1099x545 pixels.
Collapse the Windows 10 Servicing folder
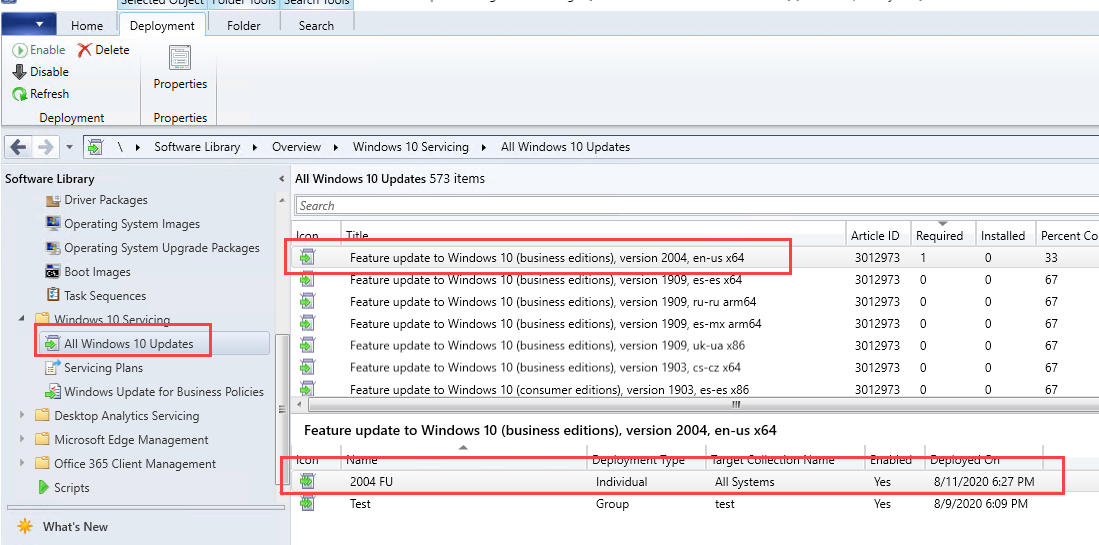point(22,319)
